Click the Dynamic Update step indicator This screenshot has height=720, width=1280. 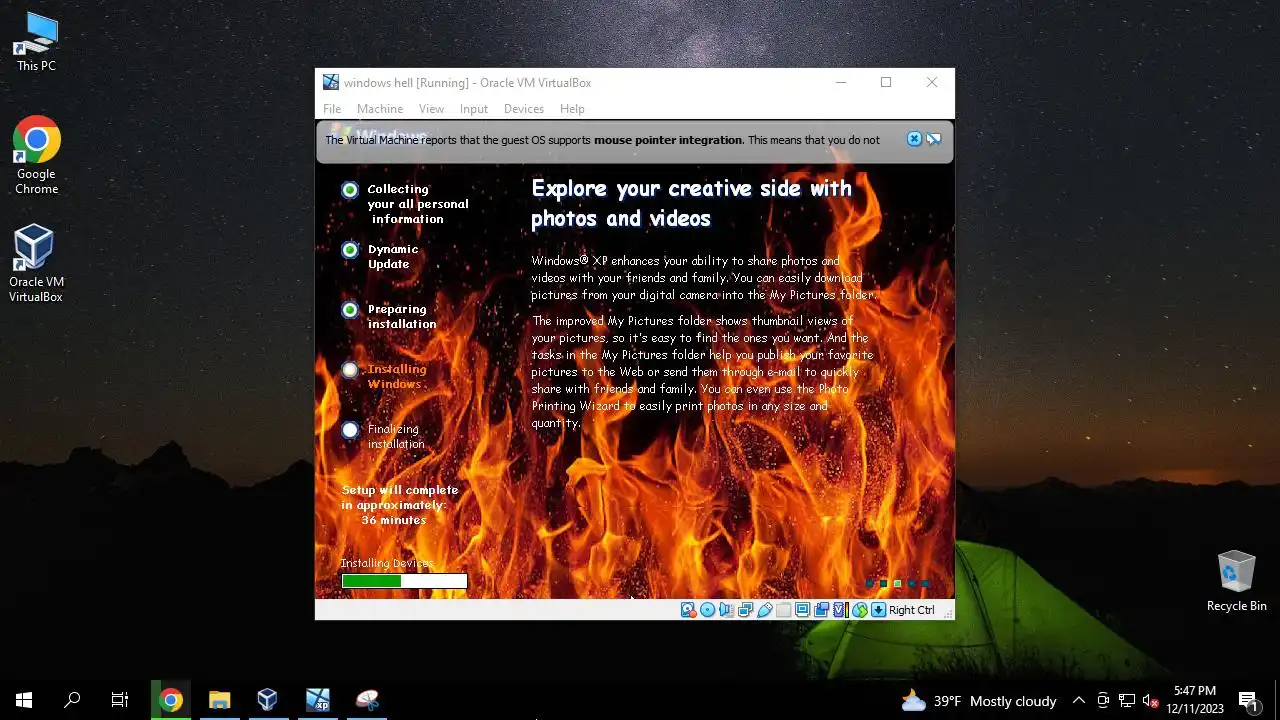click(x=349, y=250)
